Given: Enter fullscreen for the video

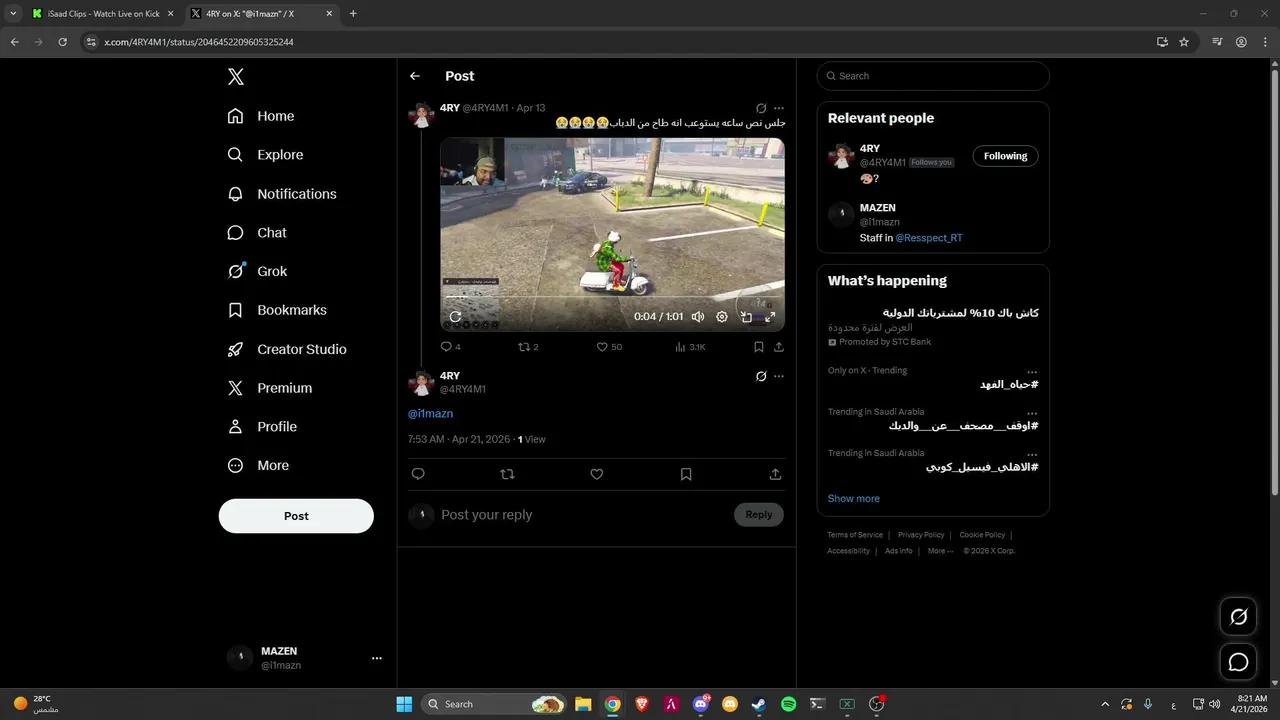Looking at the screenshot, I should (770, 317).
